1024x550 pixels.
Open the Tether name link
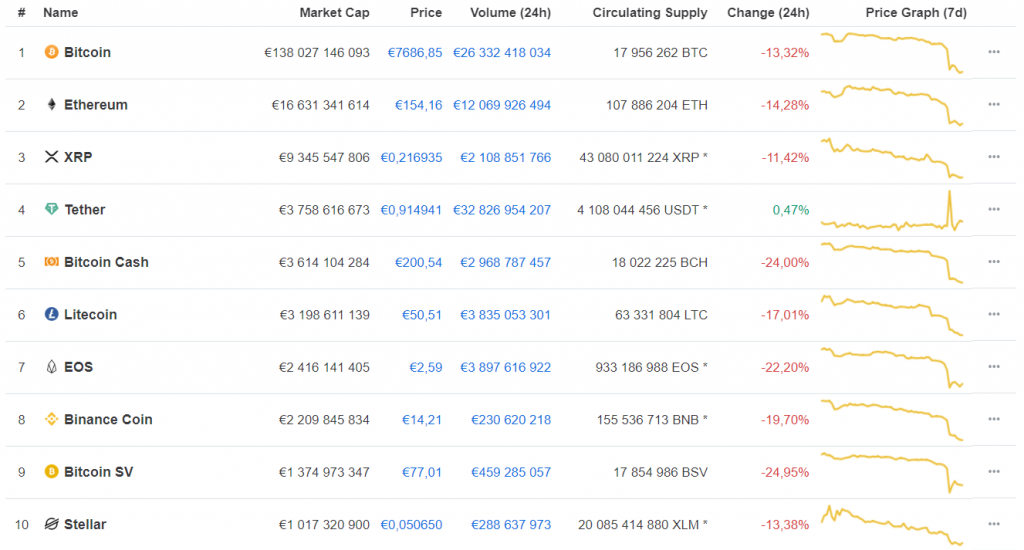(x=85, y=210)
